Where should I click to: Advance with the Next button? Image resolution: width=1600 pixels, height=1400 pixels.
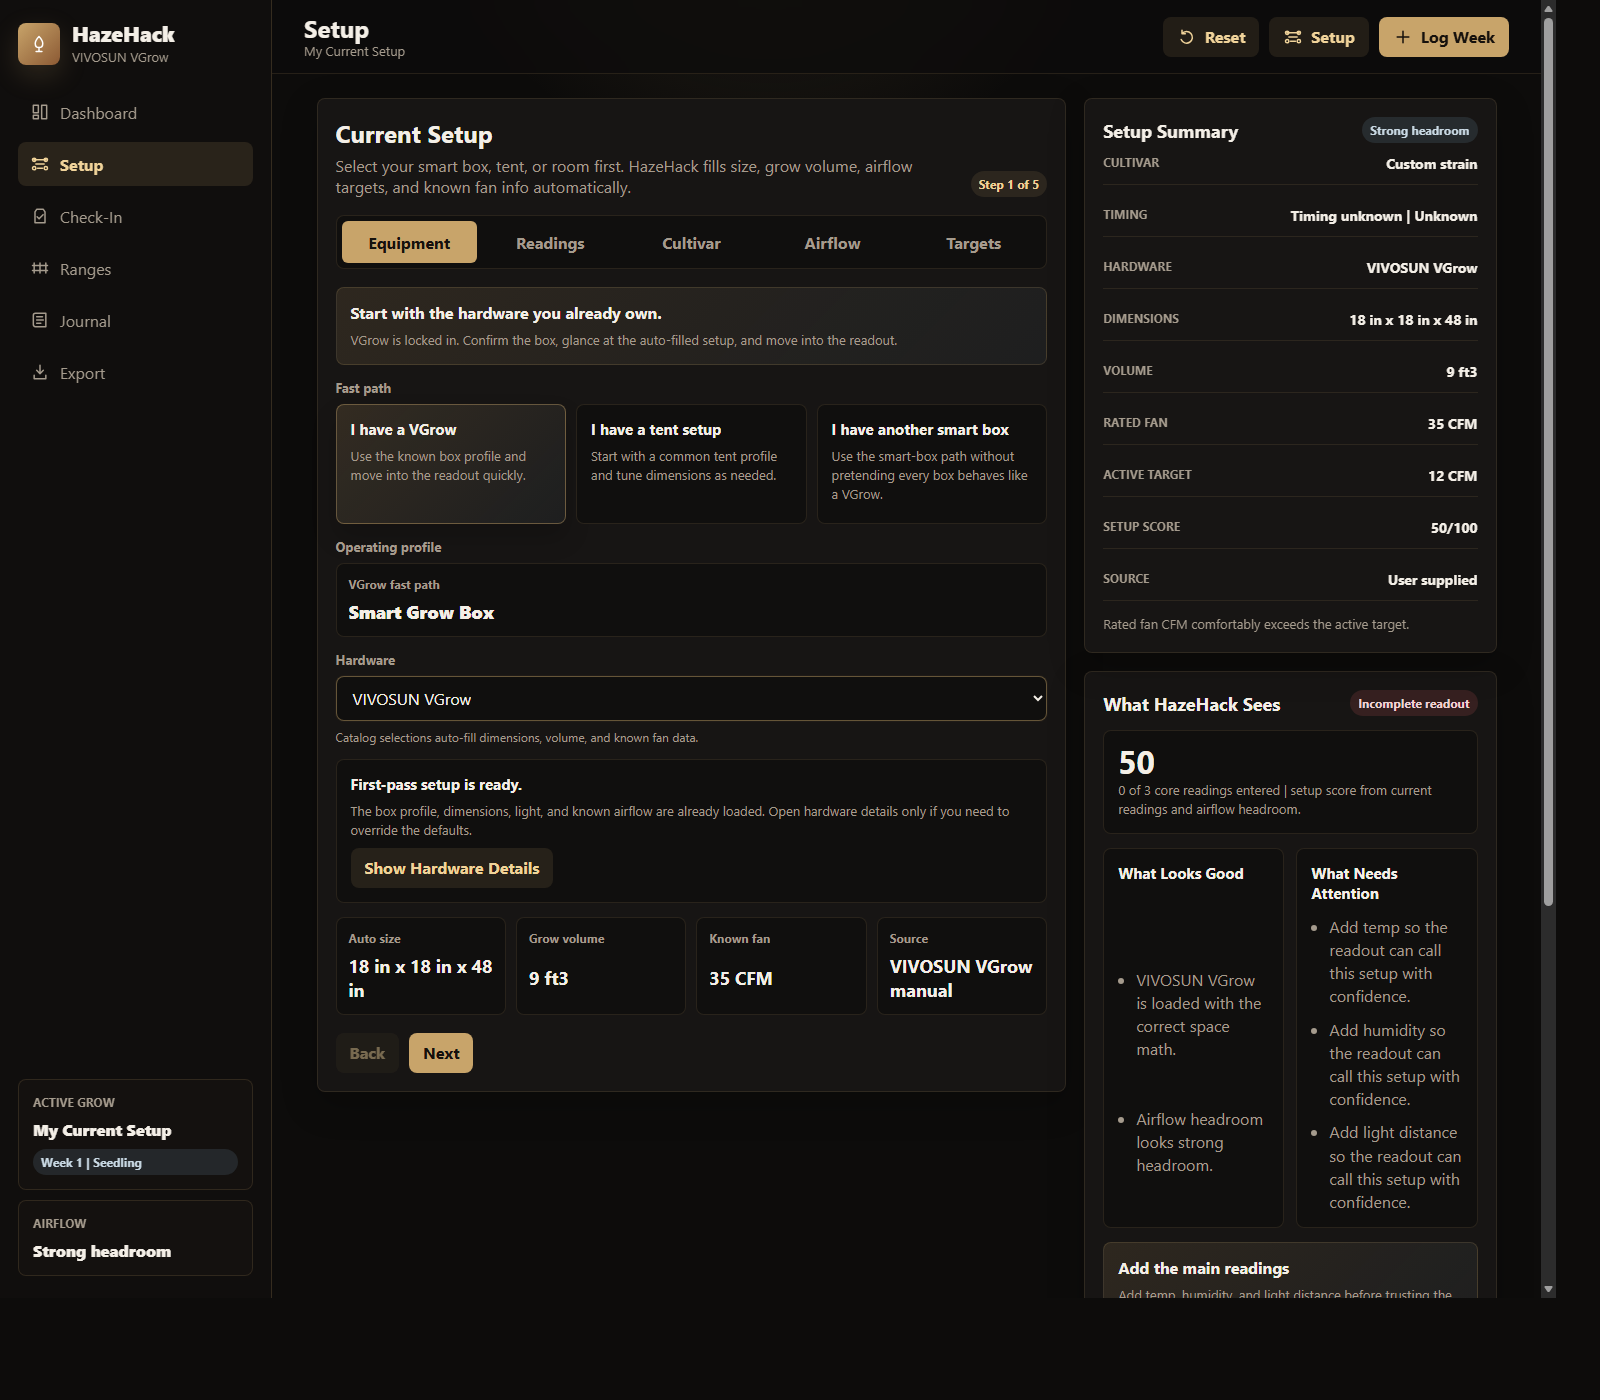[x=440, y=1052]
